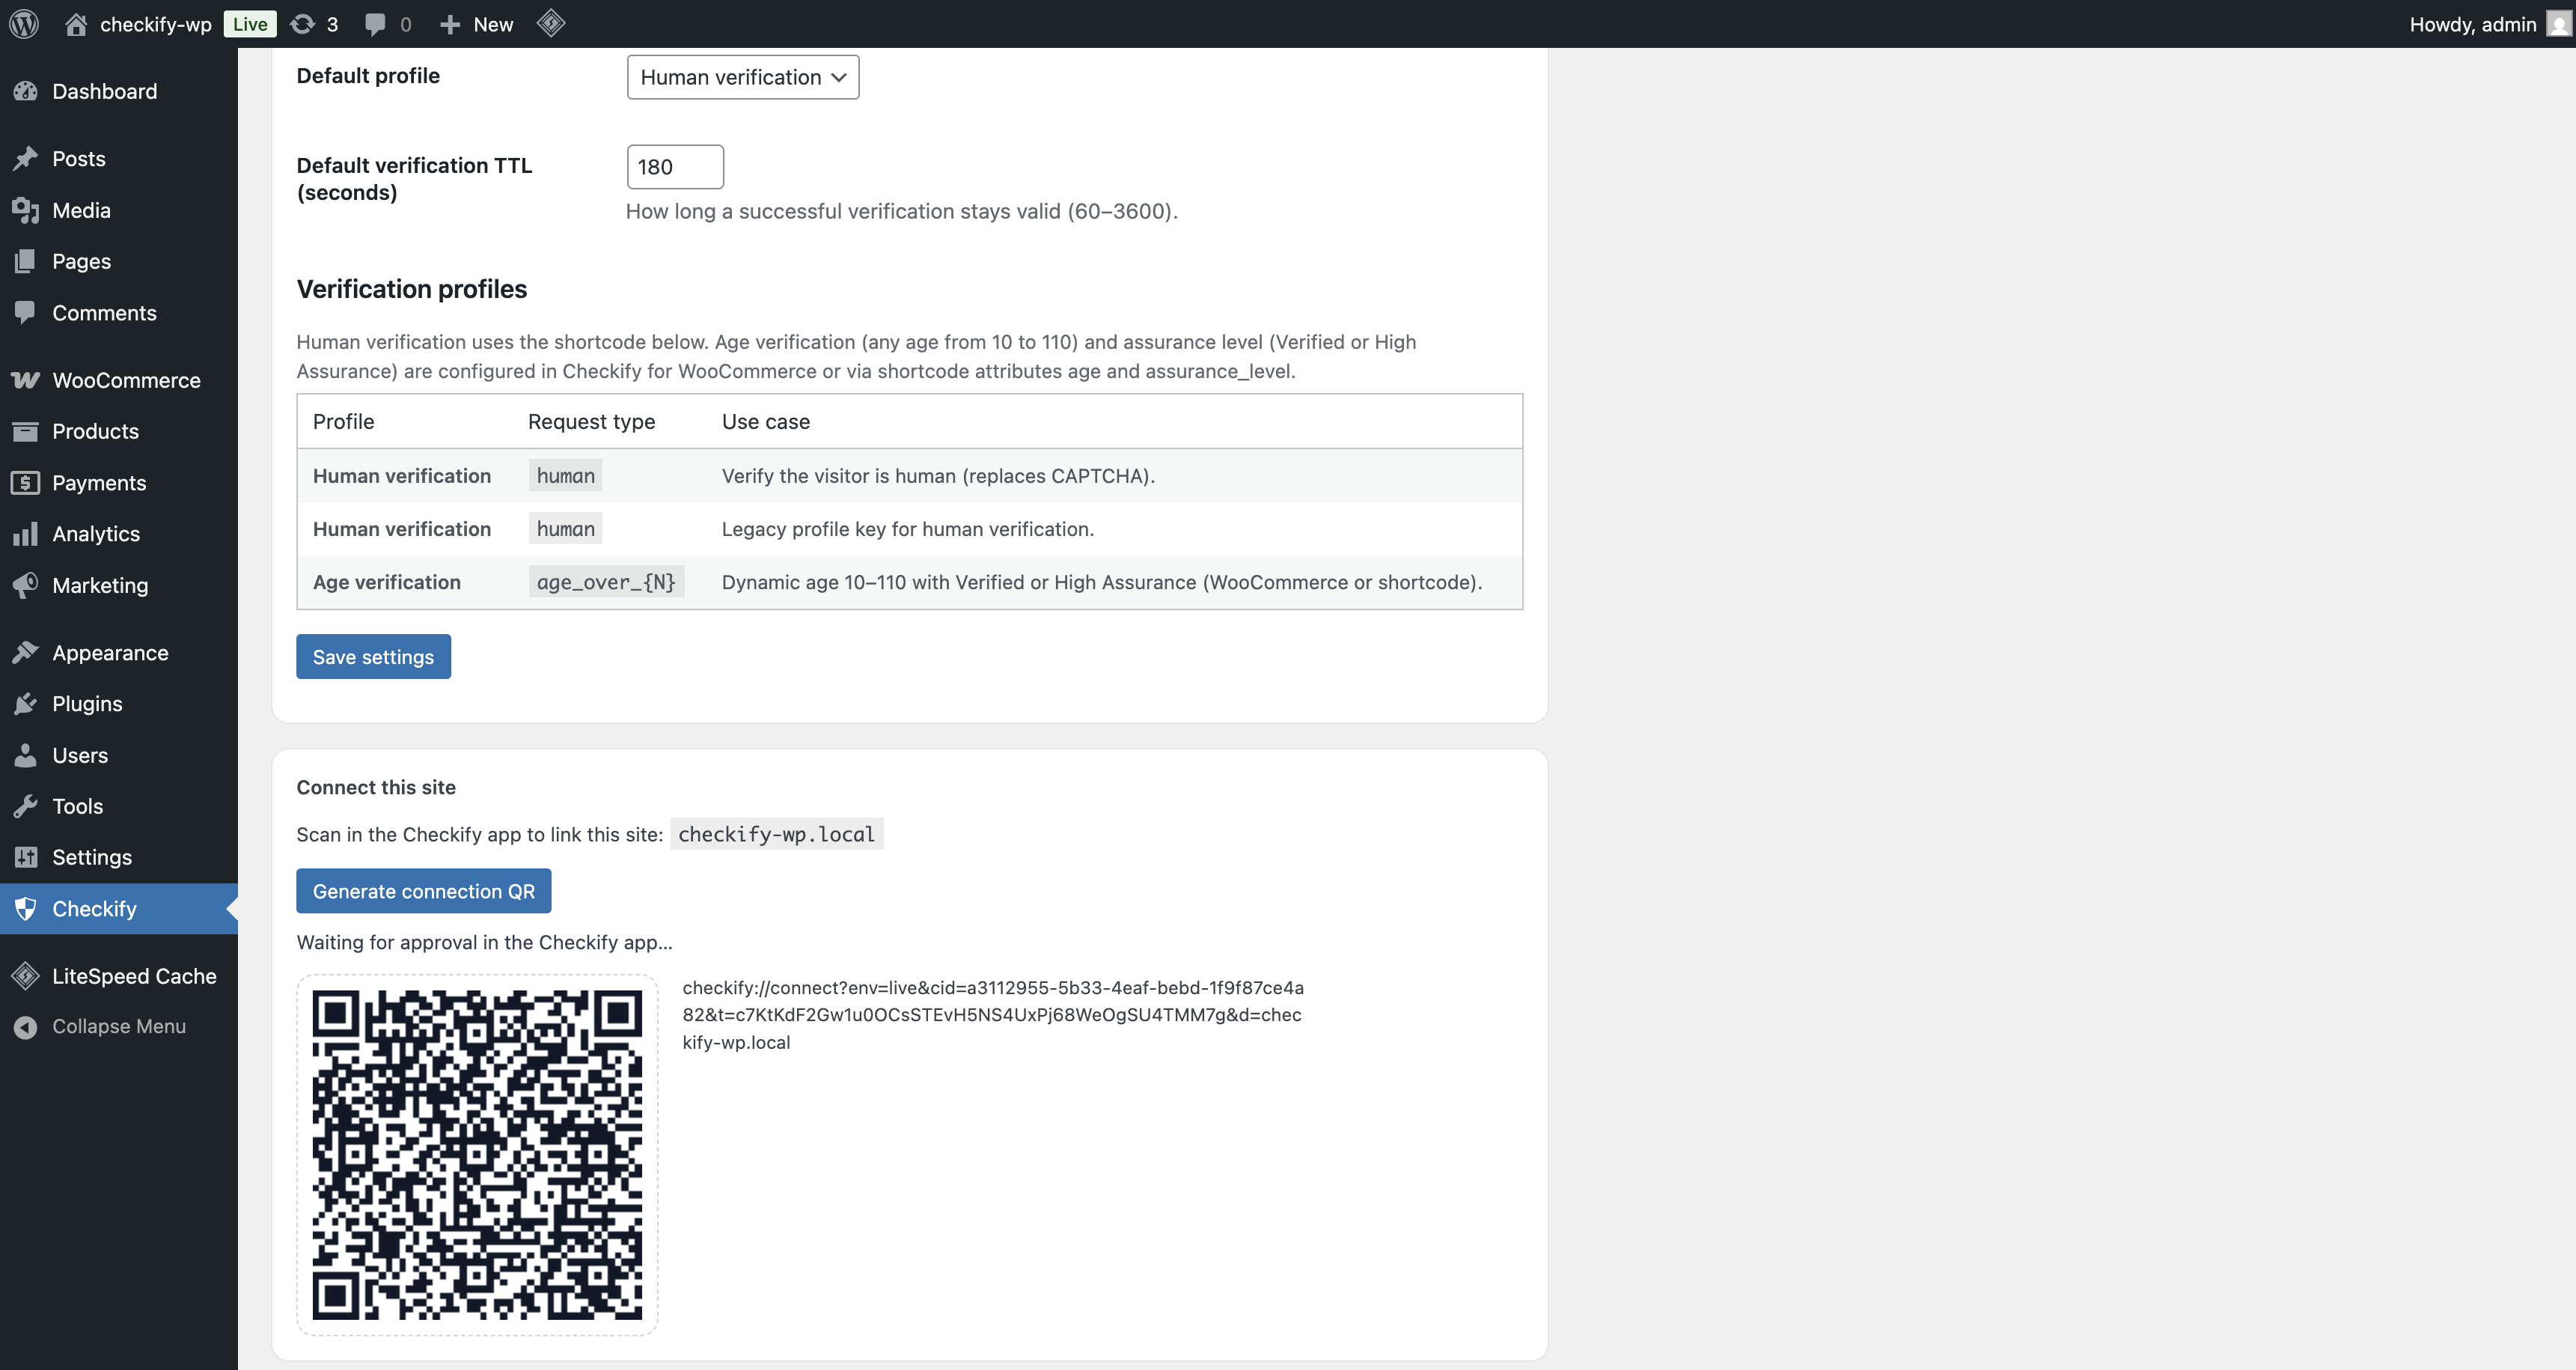Click the checkify-wp.local domain code
Screen dimensions: 2576x1370
[x=776, y=834]
